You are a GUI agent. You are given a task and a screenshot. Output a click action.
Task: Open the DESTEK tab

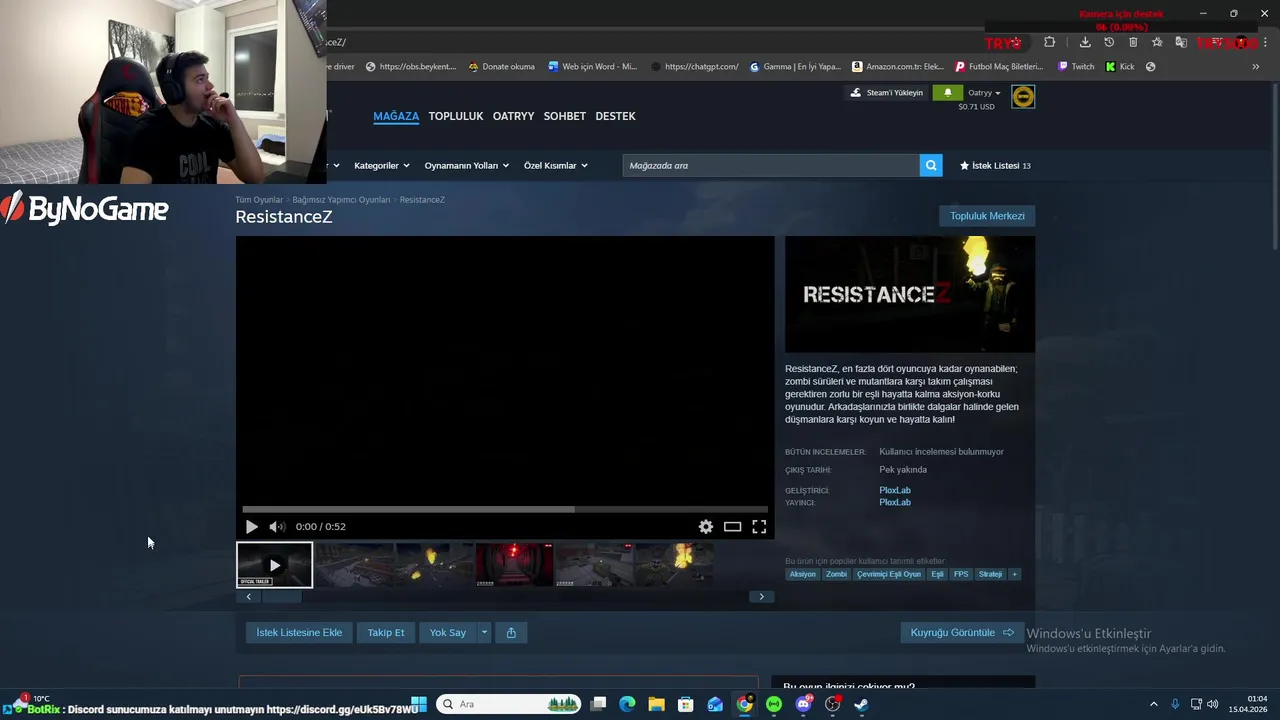[615, 116]
